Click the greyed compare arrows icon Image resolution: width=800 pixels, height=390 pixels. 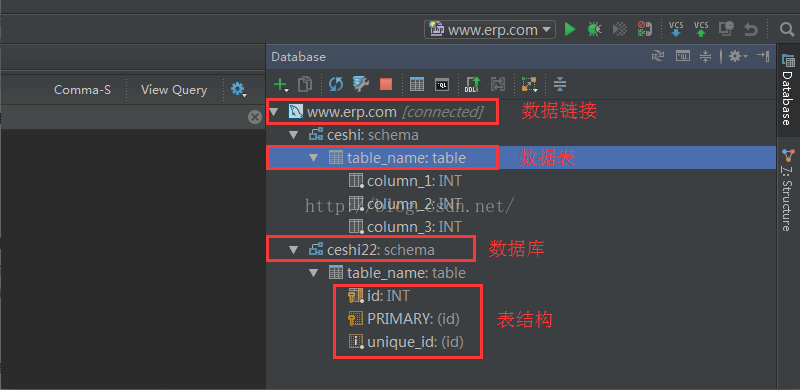point(497,84)
